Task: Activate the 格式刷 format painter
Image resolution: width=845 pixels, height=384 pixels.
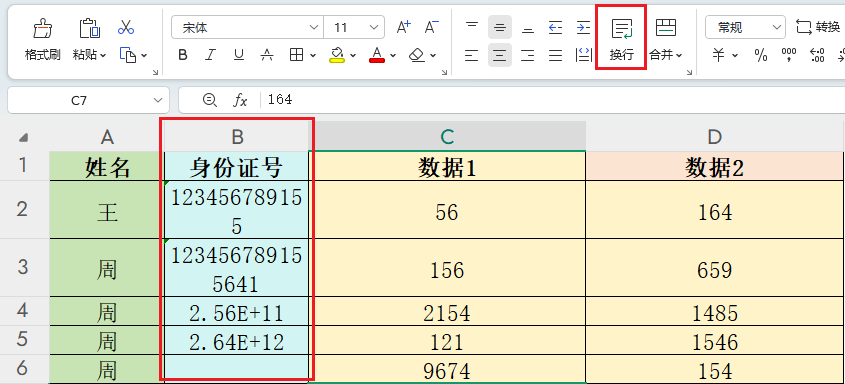Action: coord(42,40)
